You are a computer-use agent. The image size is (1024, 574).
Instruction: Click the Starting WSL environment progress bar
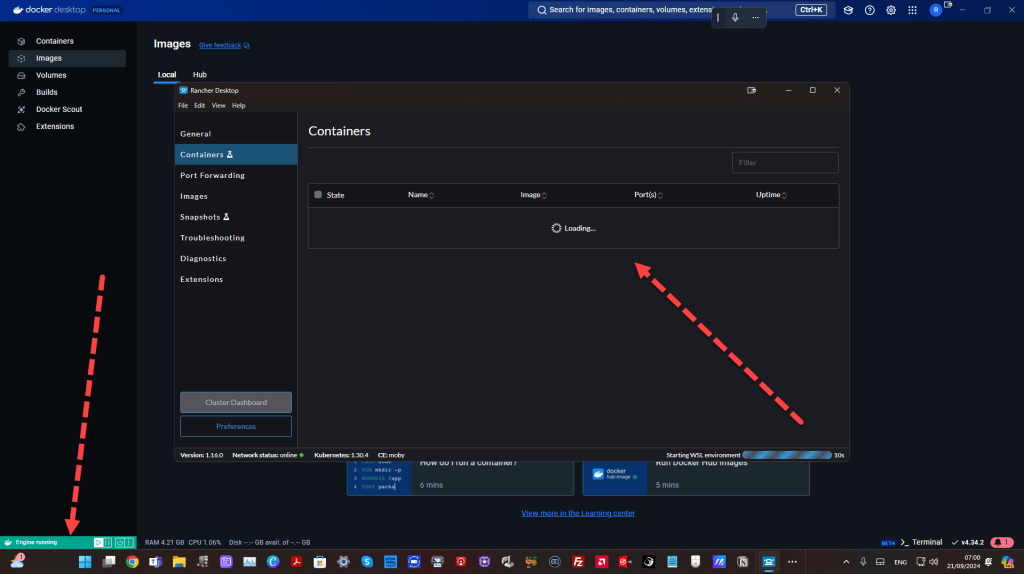click(787, 455)
